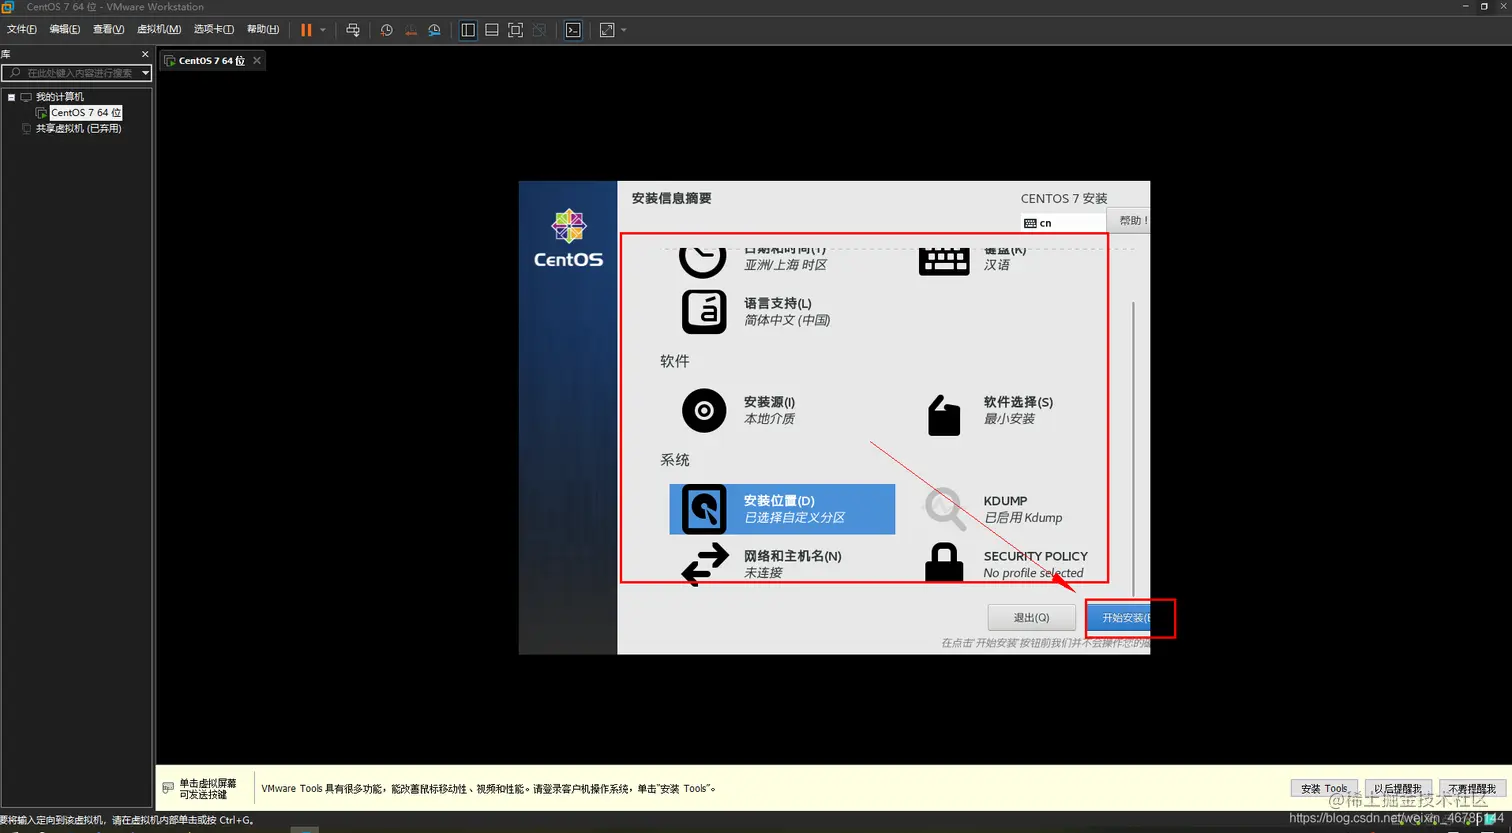Click the VMware Workstation title bar app icon
Viewport: 1512px width, 833px height.
[x=8, y=7]
